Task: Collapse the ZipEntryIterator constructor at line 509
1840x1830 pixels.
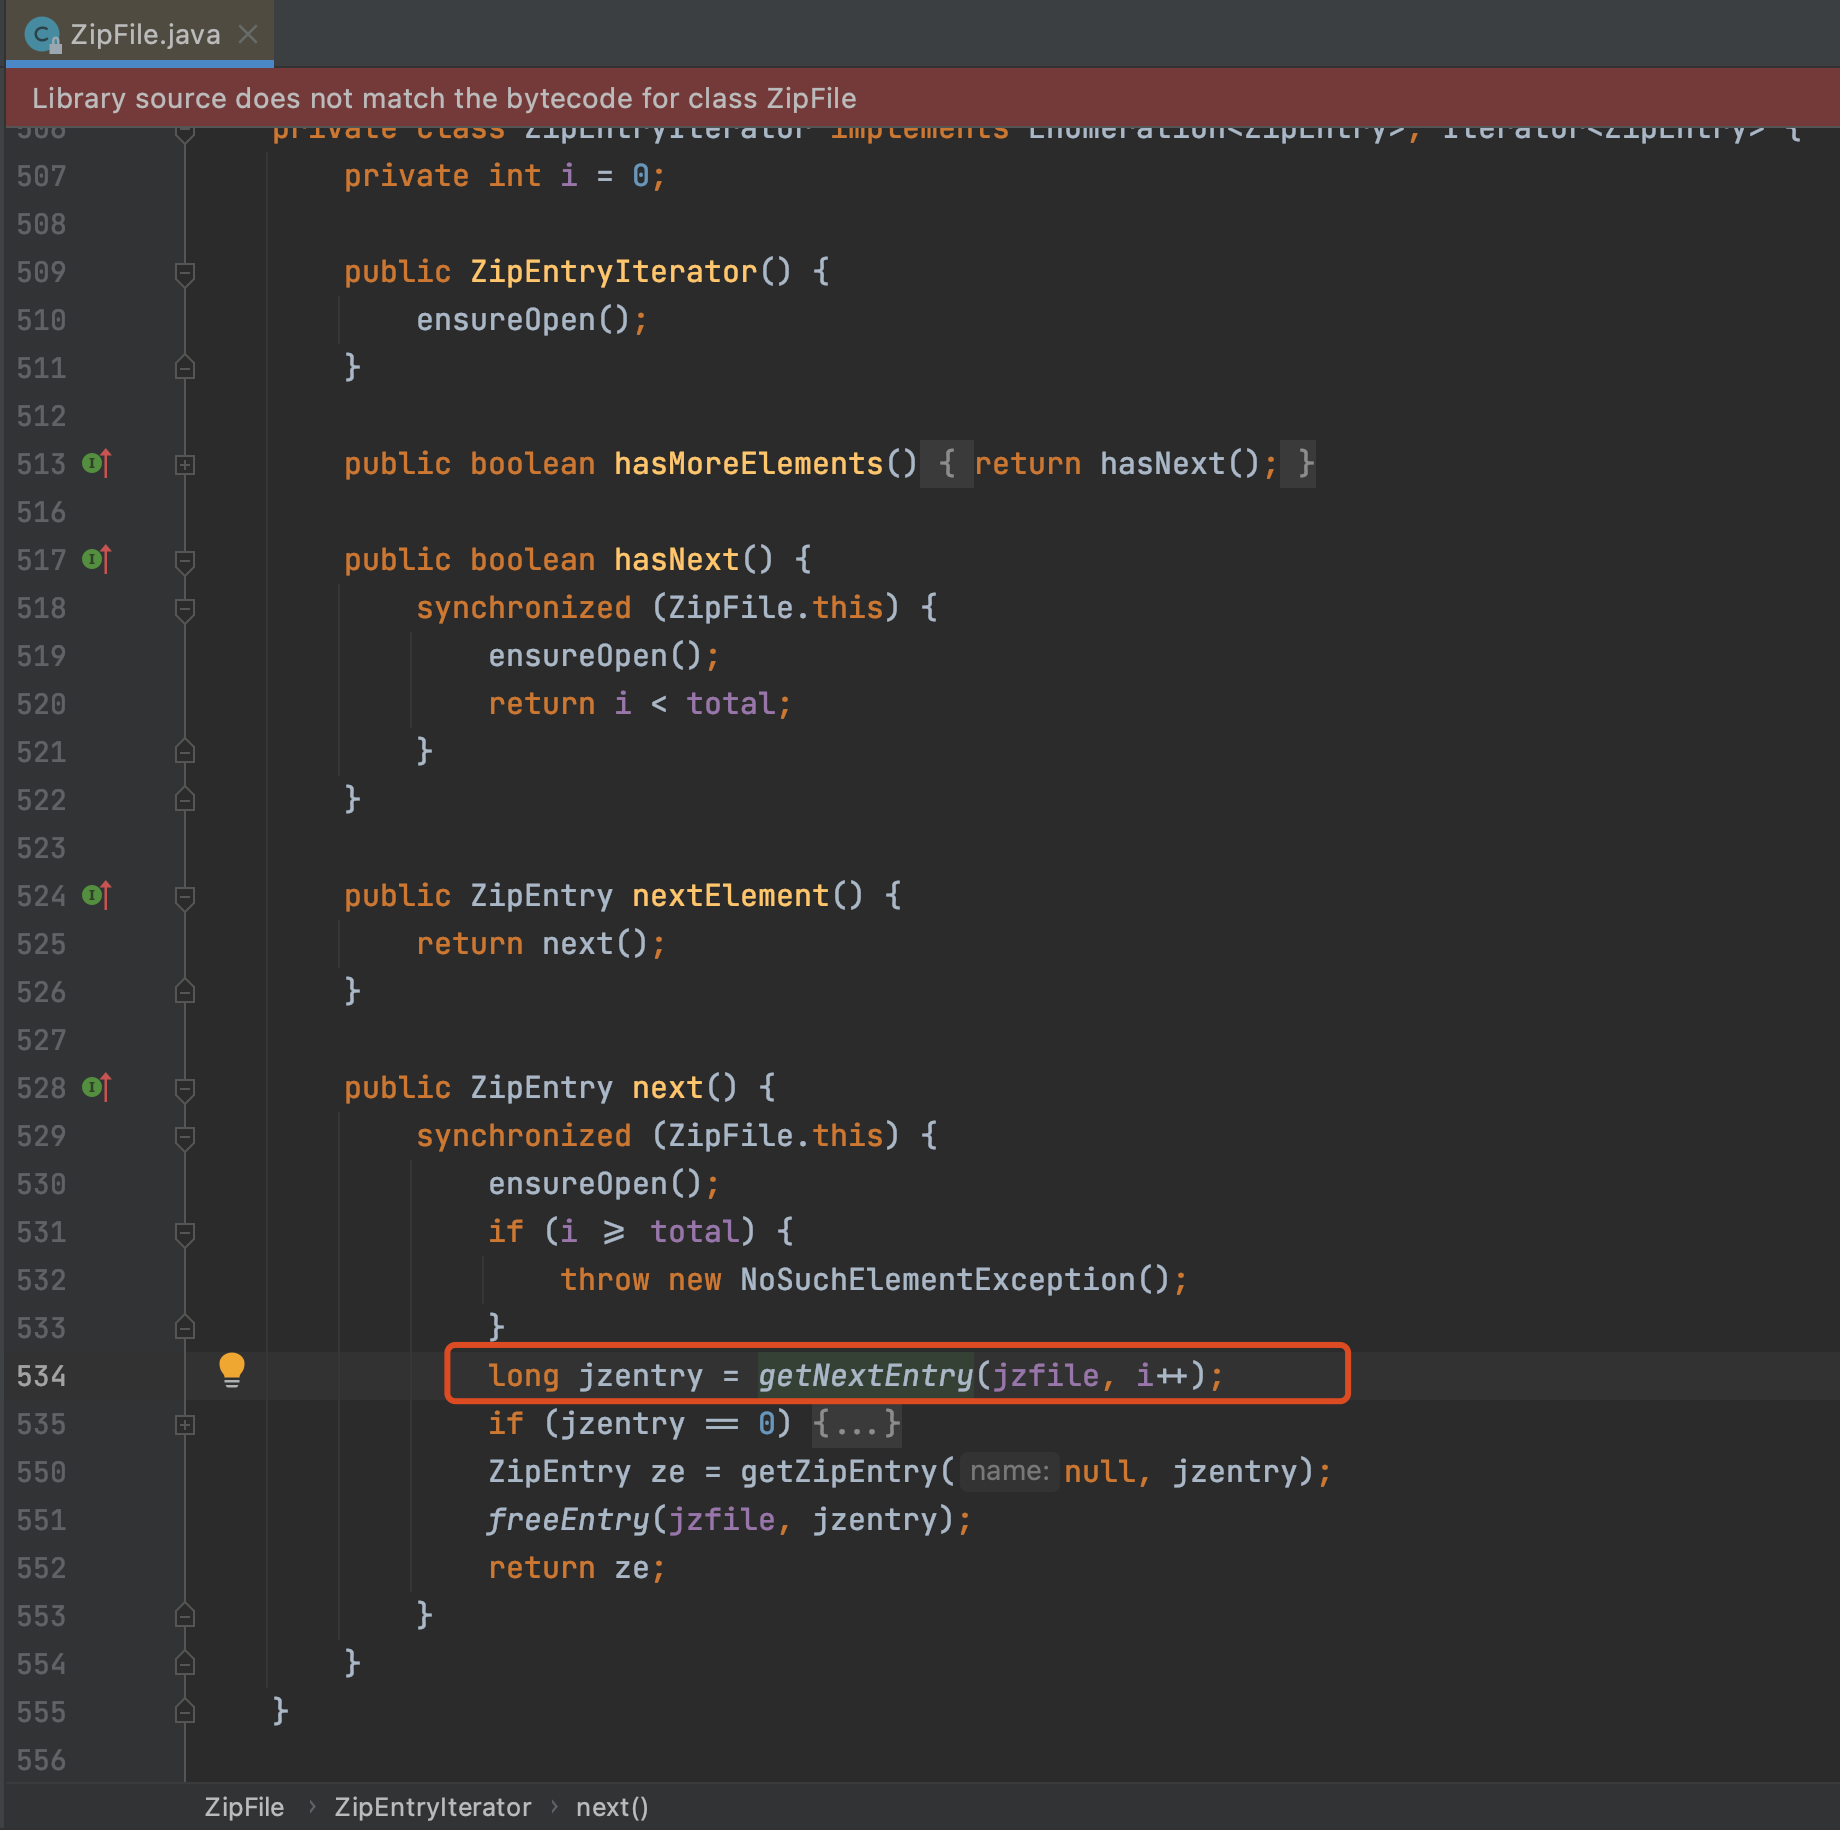Action: point(185,273)
